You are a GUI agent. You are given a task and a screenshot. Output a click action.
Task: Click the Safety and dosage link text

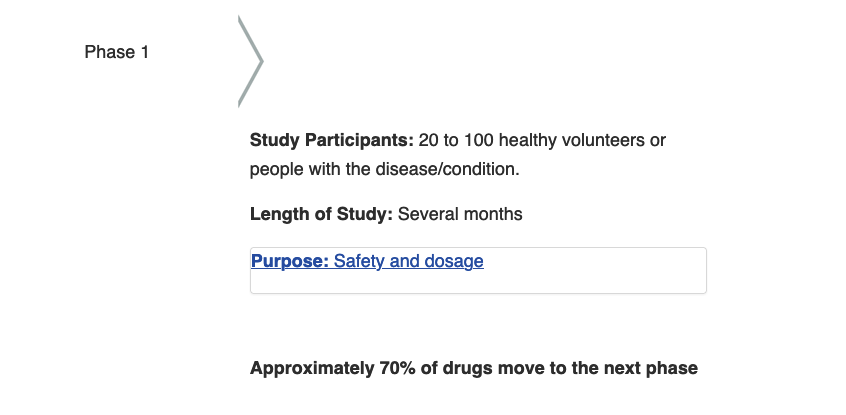pos(408,261)
